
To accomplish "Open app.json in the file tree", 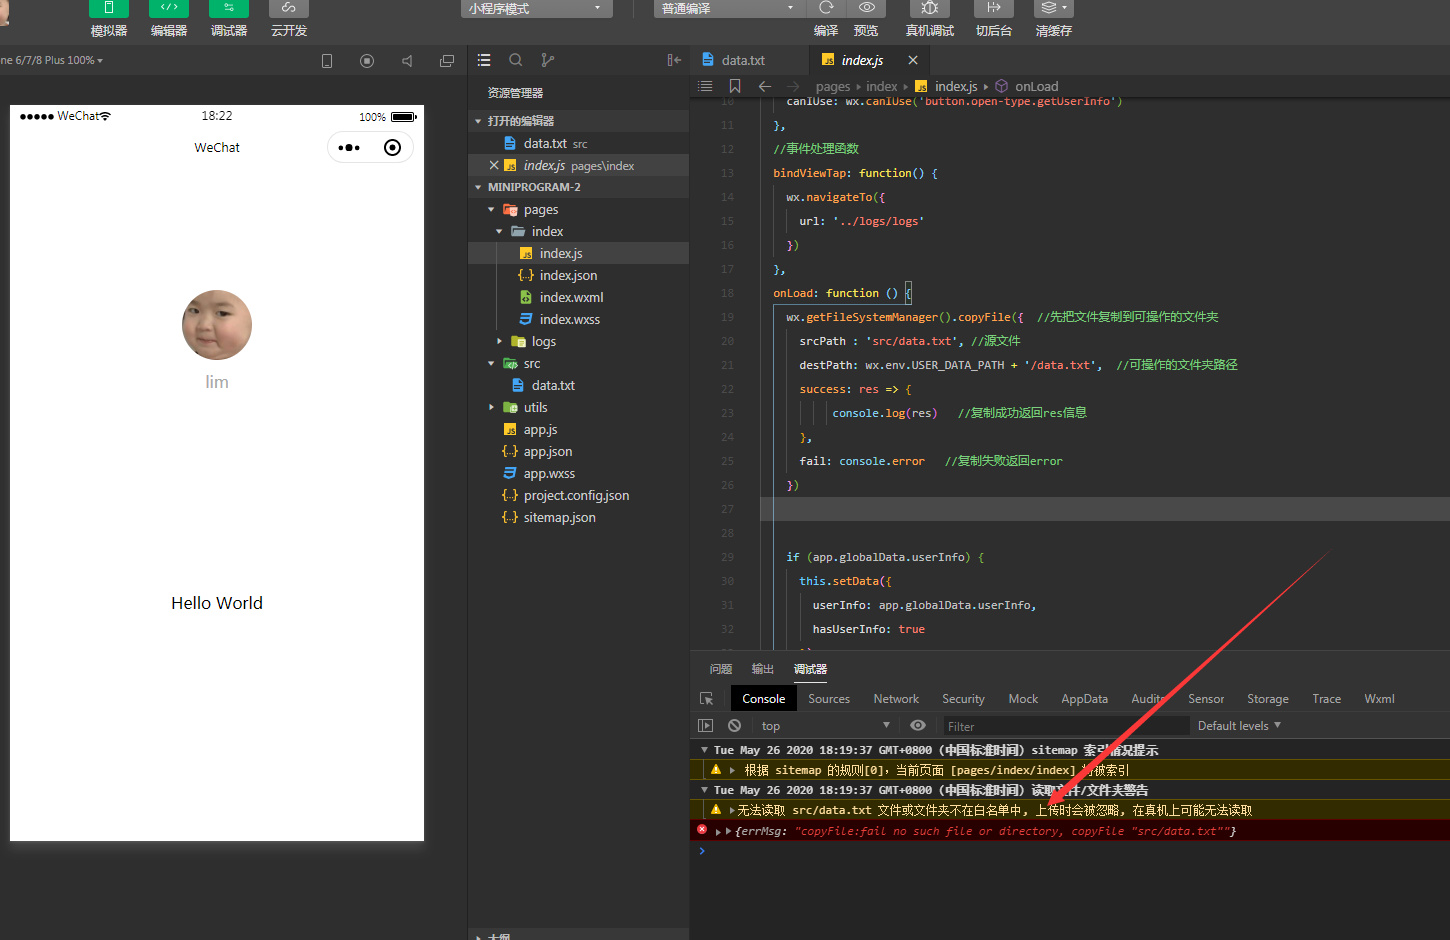I will (548, 452).
